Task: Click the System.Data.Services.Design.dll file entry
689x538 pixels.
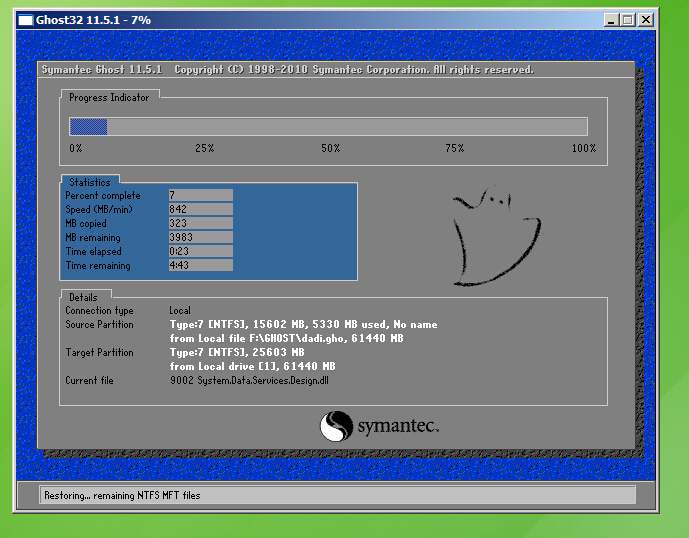Action: pos(249,381)
